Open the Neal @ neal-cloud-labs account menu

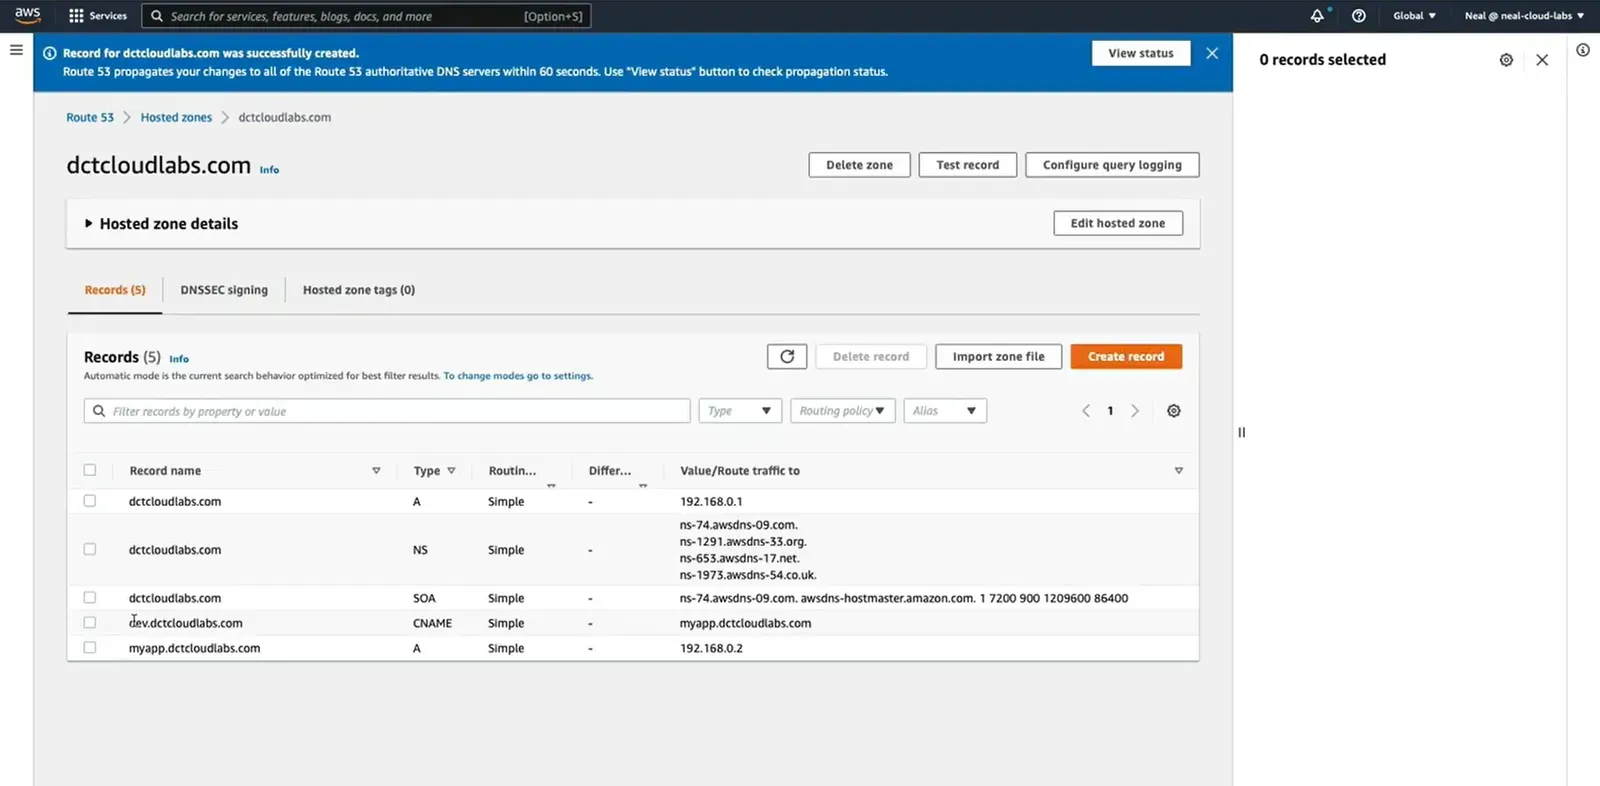(x=1524, y=16)
